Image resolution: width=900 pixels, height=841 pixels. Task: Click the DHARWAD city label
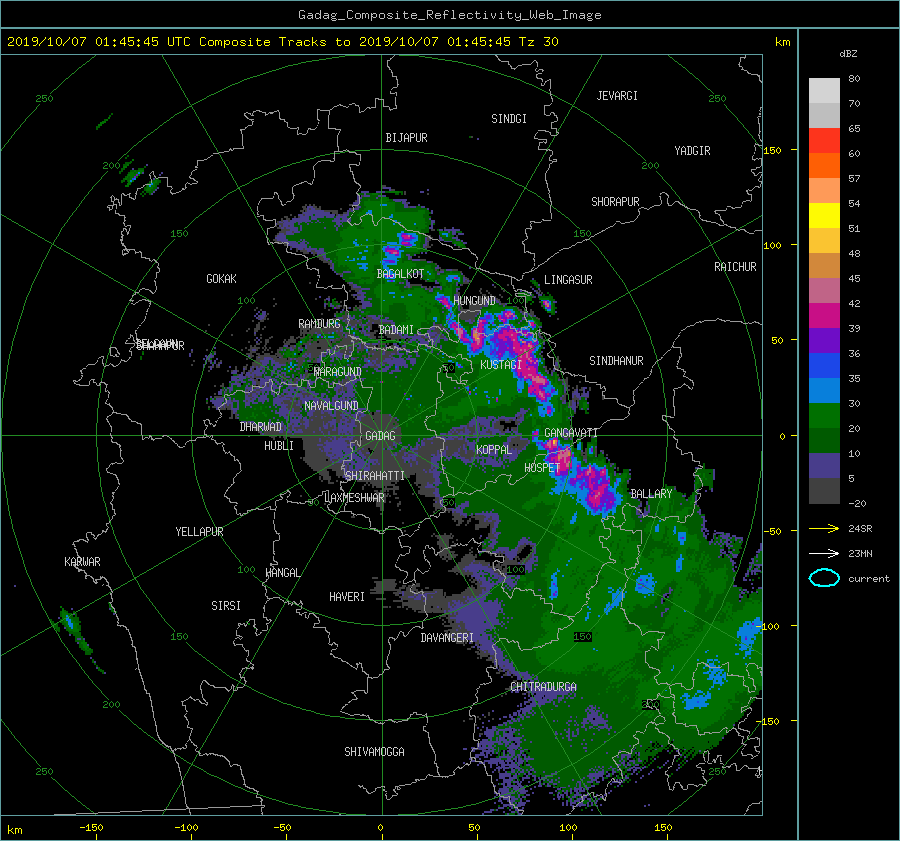click(x=260, y=427)
